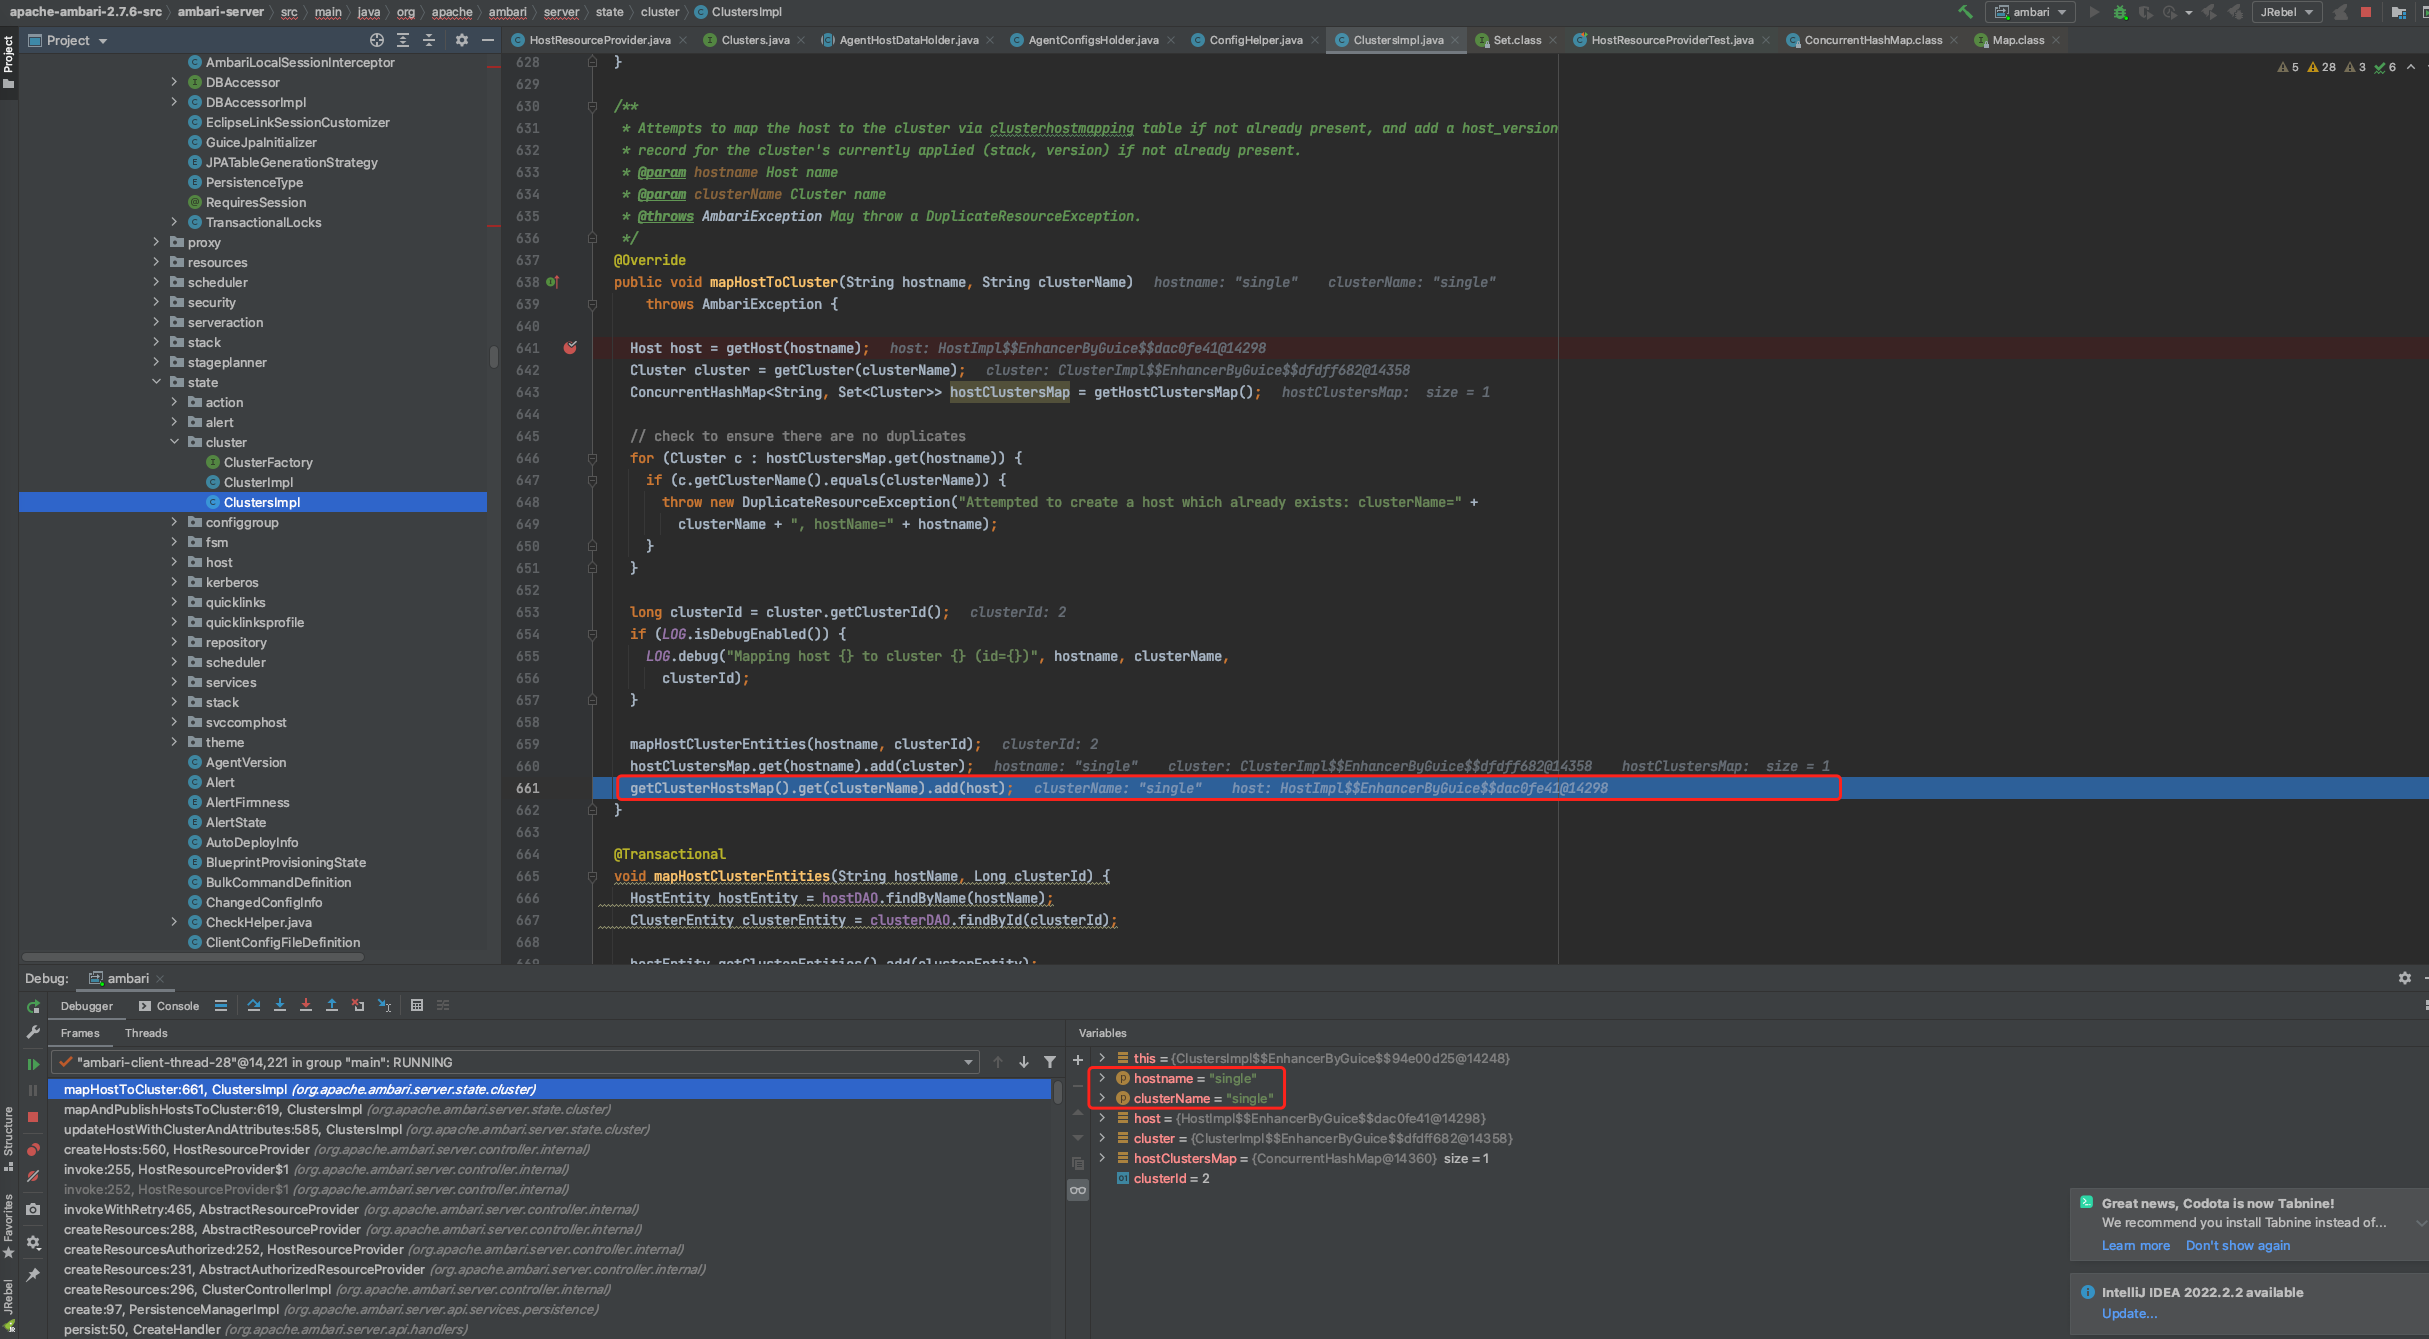Toggle the JRebel tool window sidebar button

[9, 1304]
